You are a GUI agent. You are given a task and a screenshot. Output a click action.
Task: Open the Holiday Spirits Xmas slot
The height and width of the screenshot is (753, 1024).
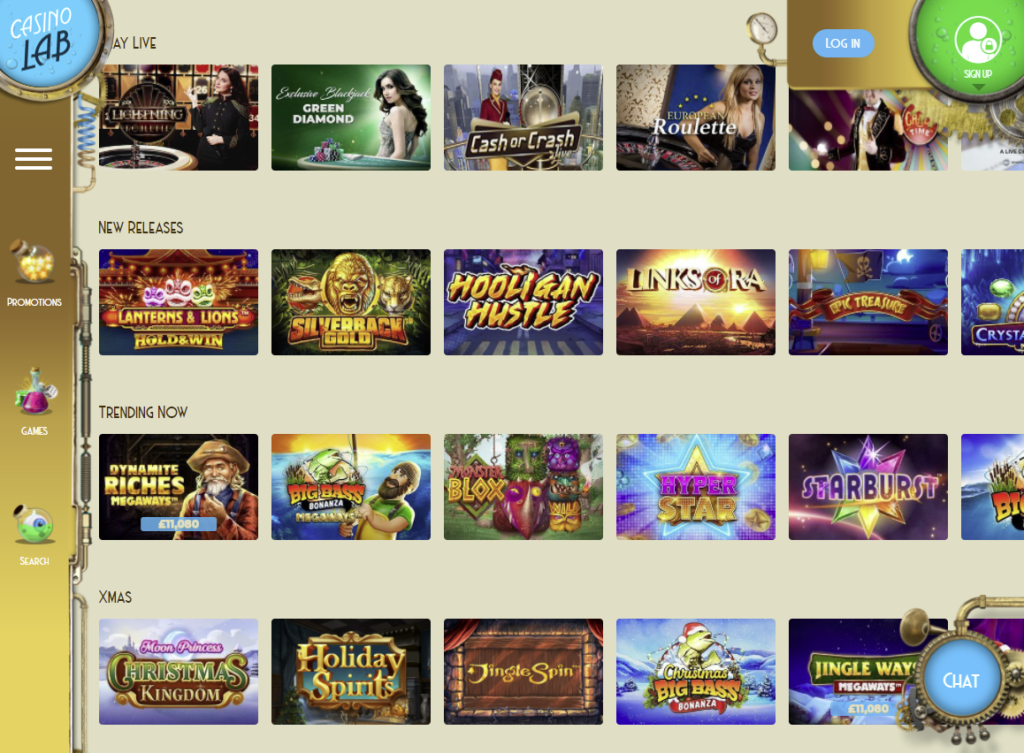point(351,671)
